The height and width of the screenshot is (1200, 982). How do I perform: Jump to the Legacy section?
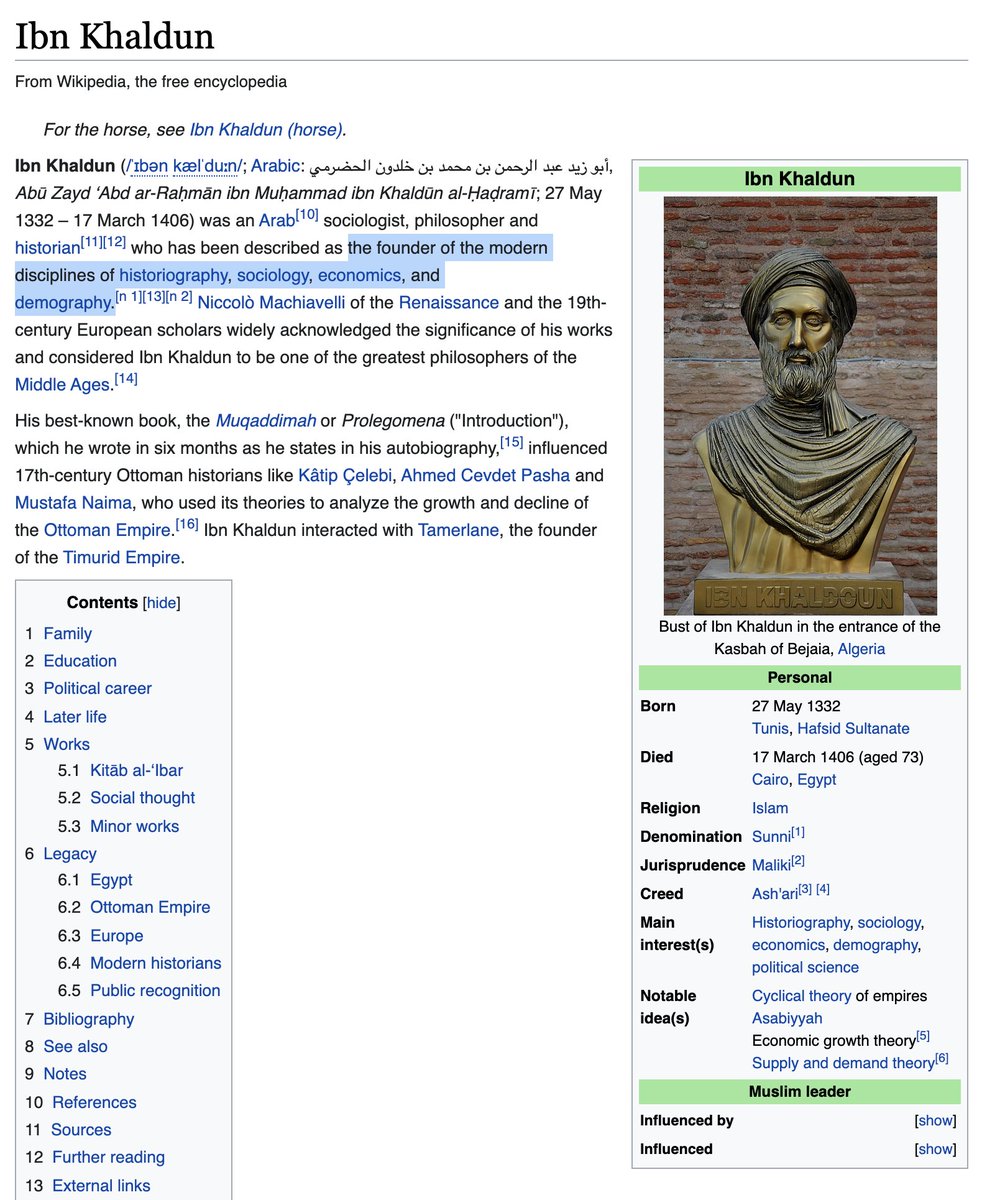(70, 854)
